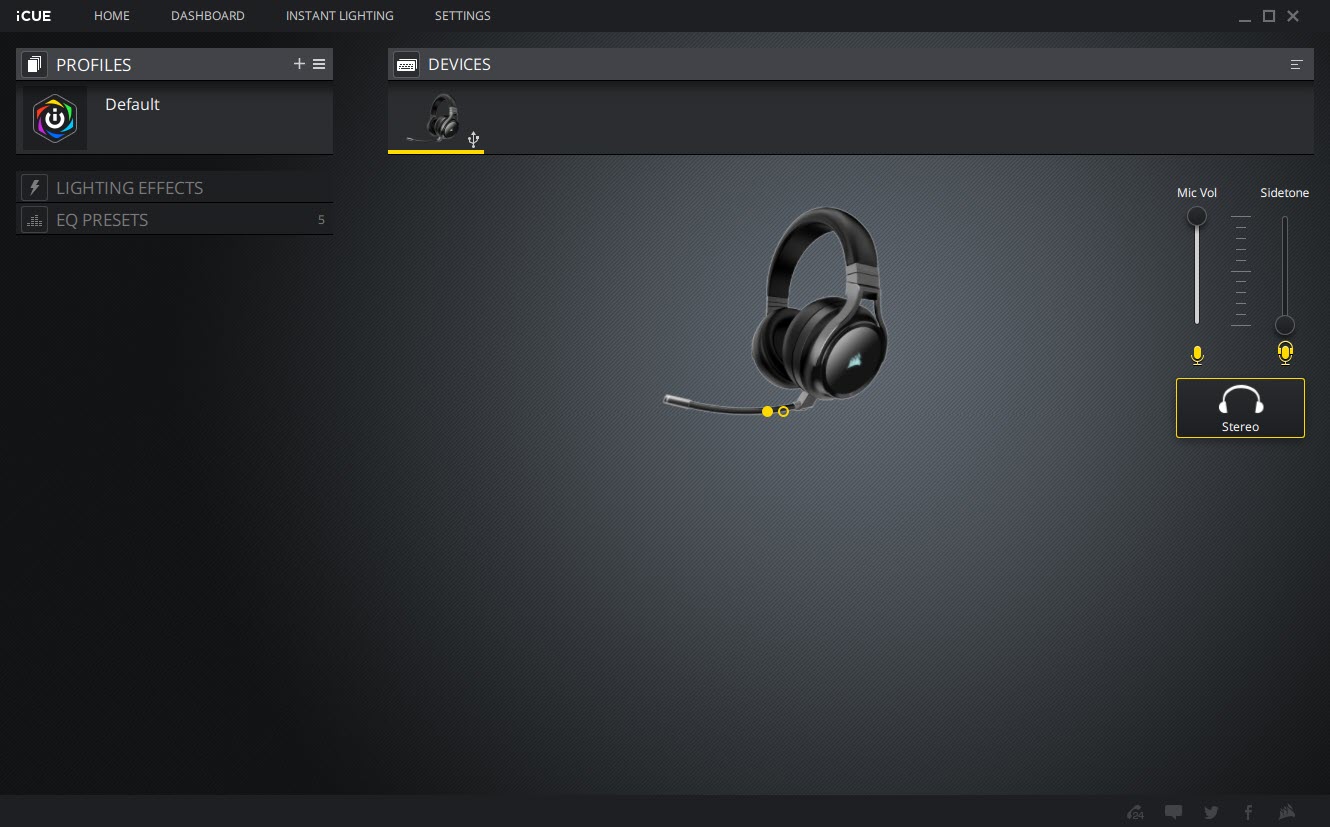This screenshot has height=827, width=1330.
Task: Open the devices panel options menu
Action: pos(1297,64)
